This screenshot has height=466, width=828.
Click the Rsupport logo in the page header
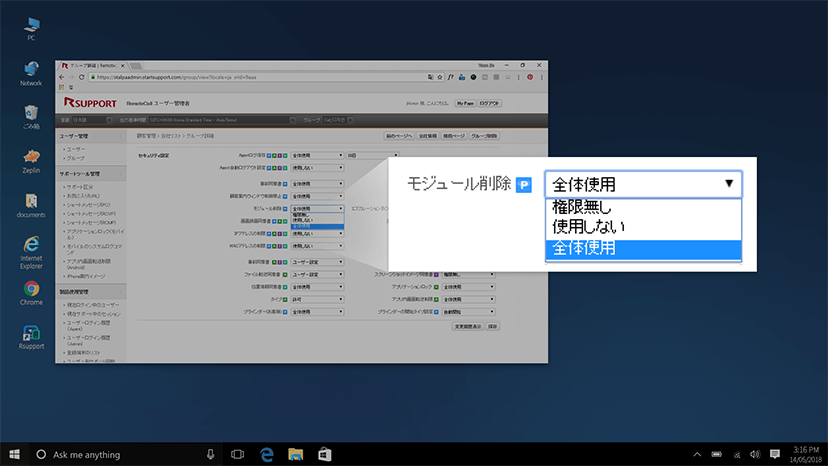[90, 102]
